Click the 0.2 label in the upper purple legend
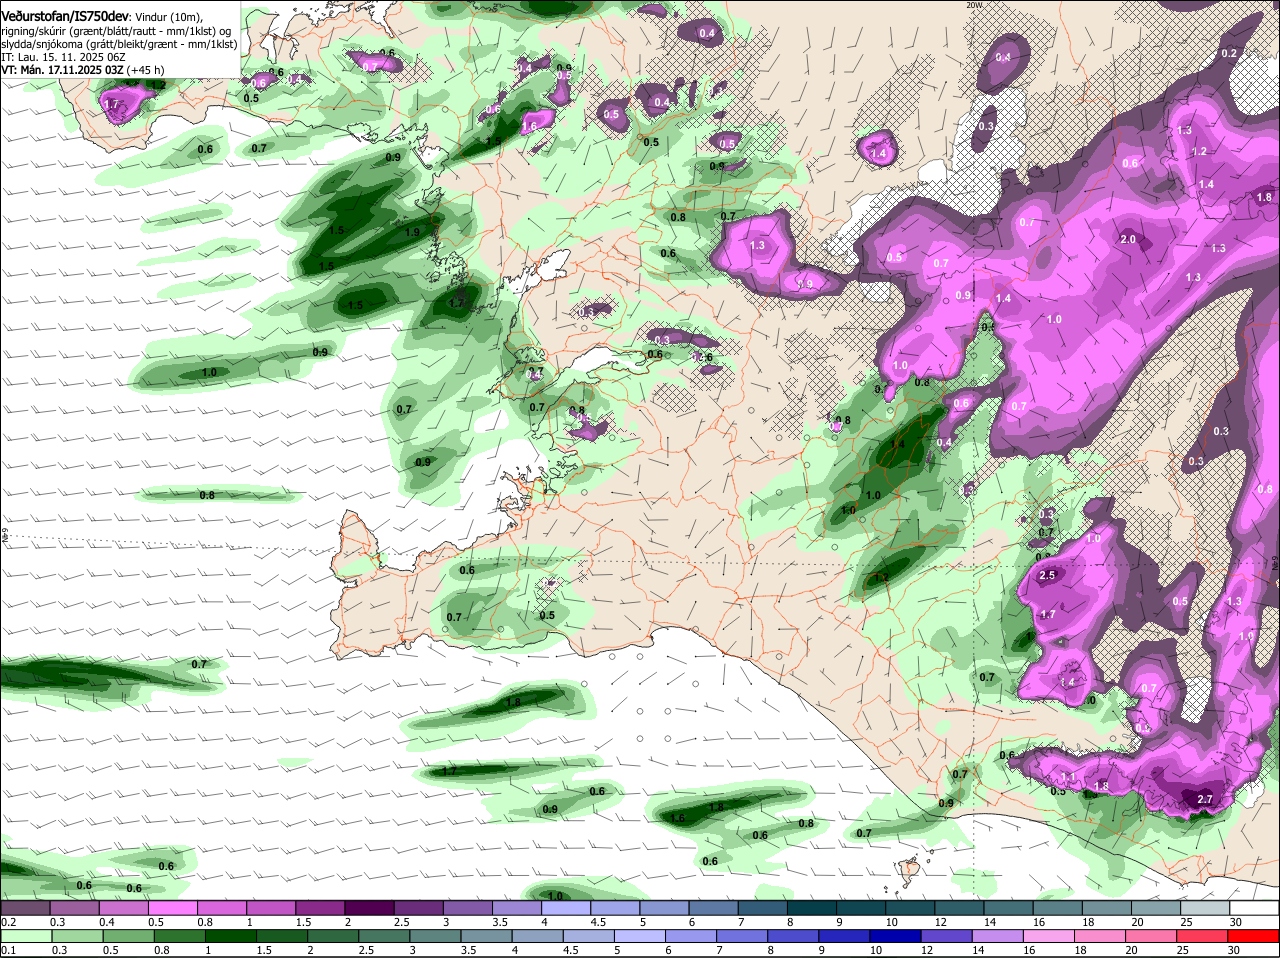This screenshot has height=958, width=1280. 8,922
